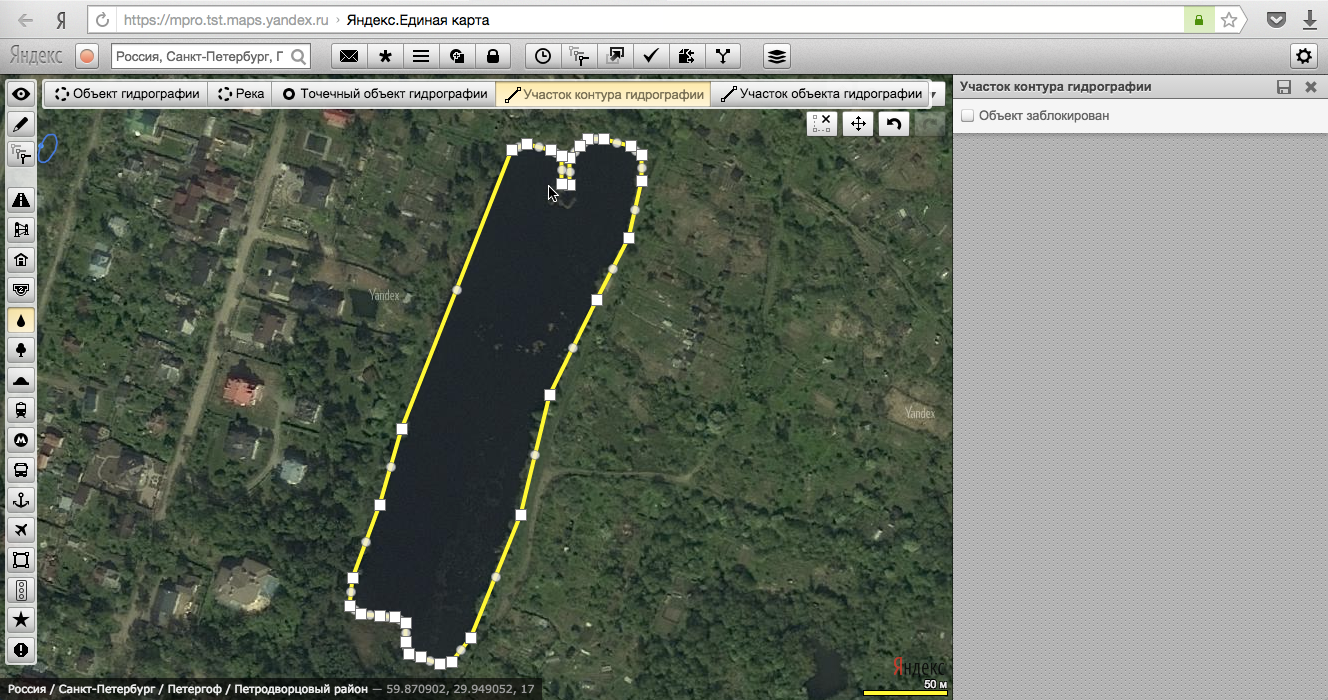This screenshot has height=700, width=1328.
Task: Open the clock history toolbar icon
Action: point(543,56)
